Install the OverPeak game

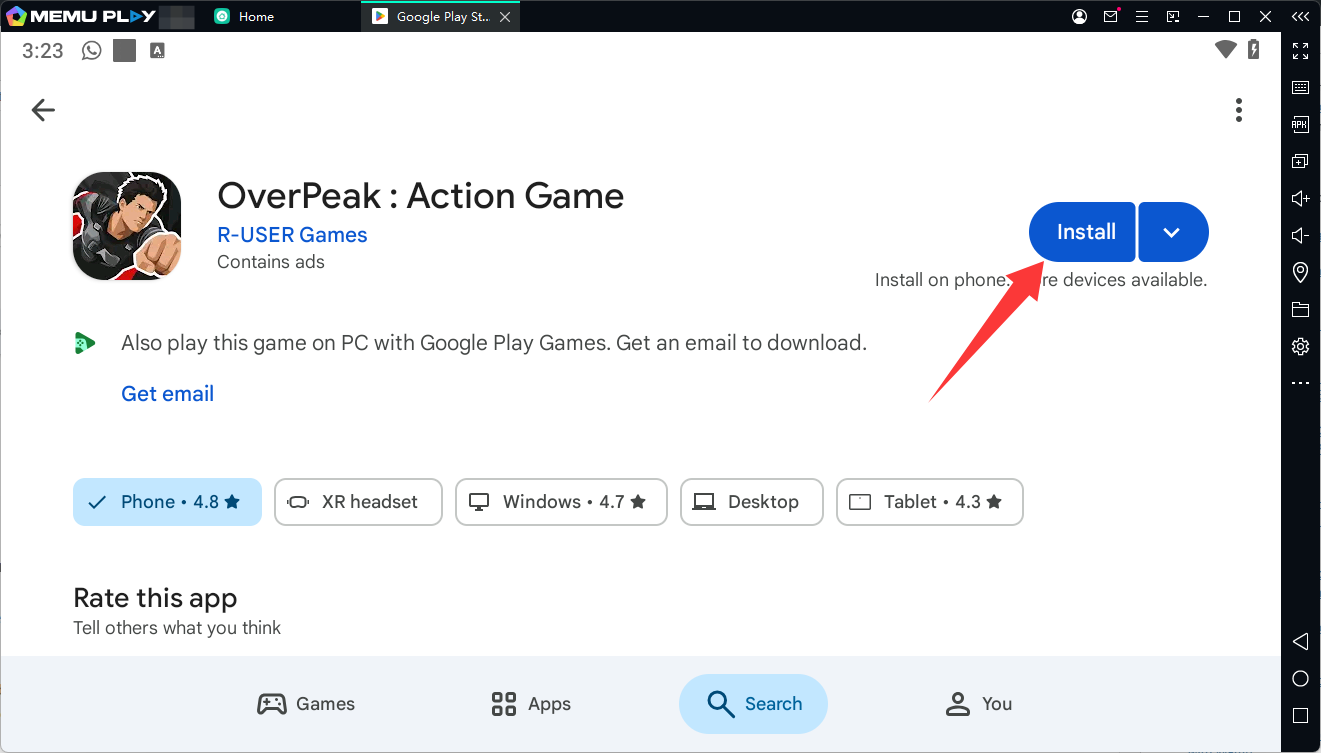[1082, 232]
